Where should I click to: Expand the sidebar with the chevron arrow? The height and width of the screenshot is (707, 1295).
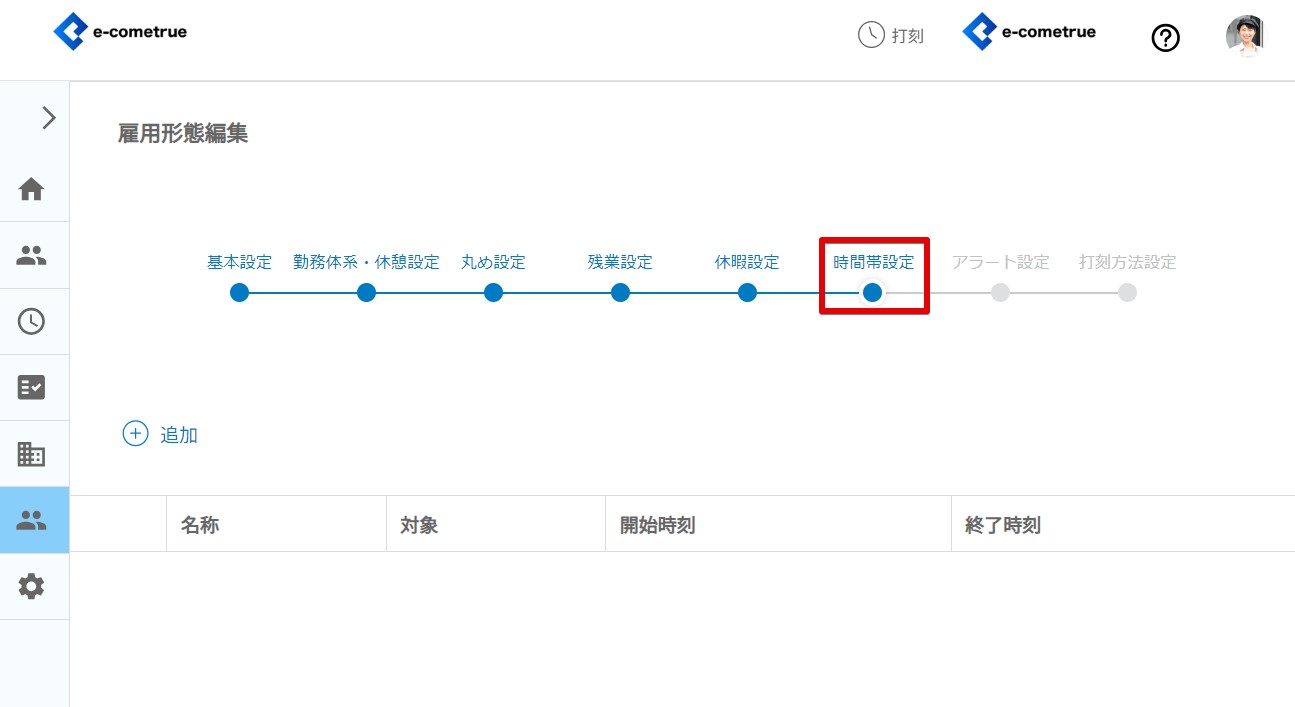click(x=47, y=118)
